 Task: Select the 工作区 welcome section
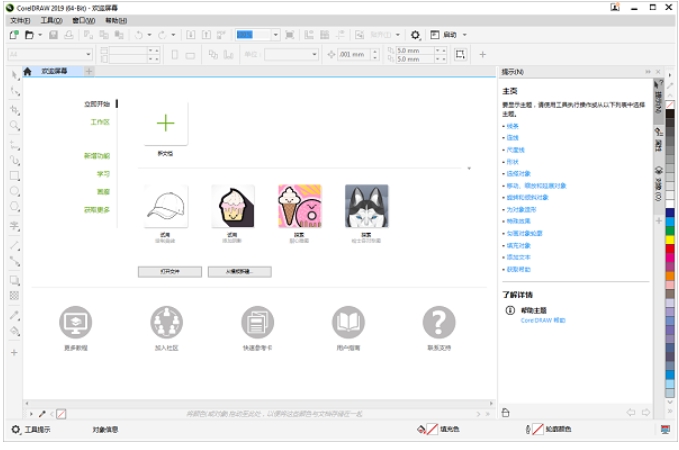[x=100, y=122]
